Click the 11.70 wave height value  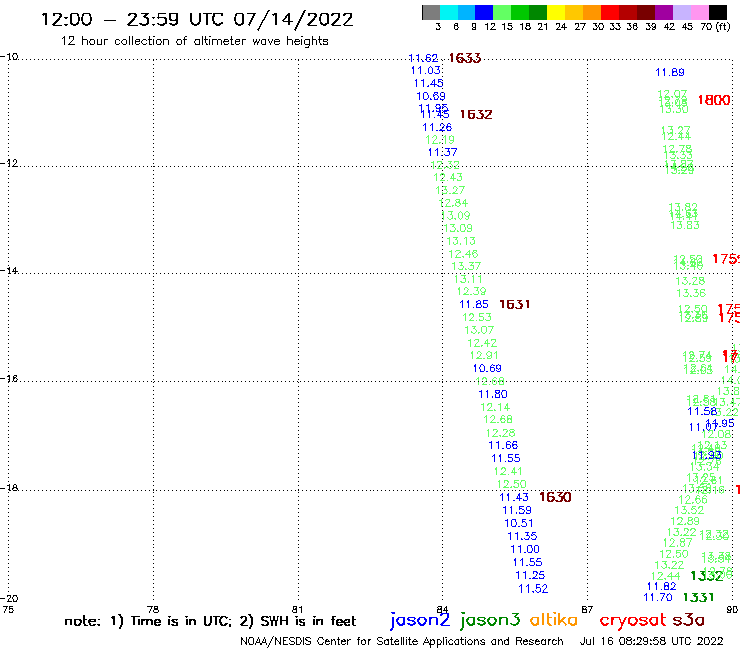(657, 598)
